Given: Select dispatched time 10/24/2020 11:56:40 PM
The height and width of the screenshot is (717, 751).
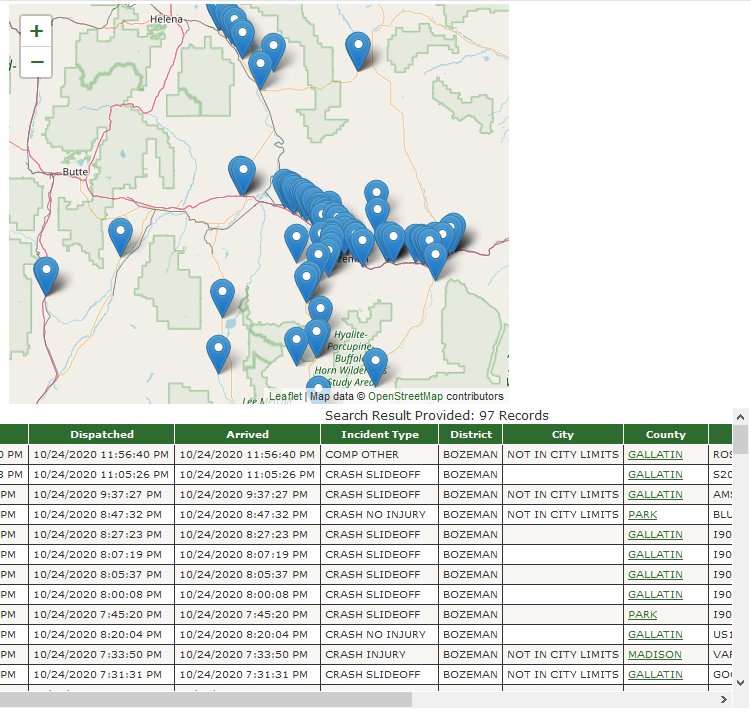Looking at the screenshot, I should click(102, 455).
